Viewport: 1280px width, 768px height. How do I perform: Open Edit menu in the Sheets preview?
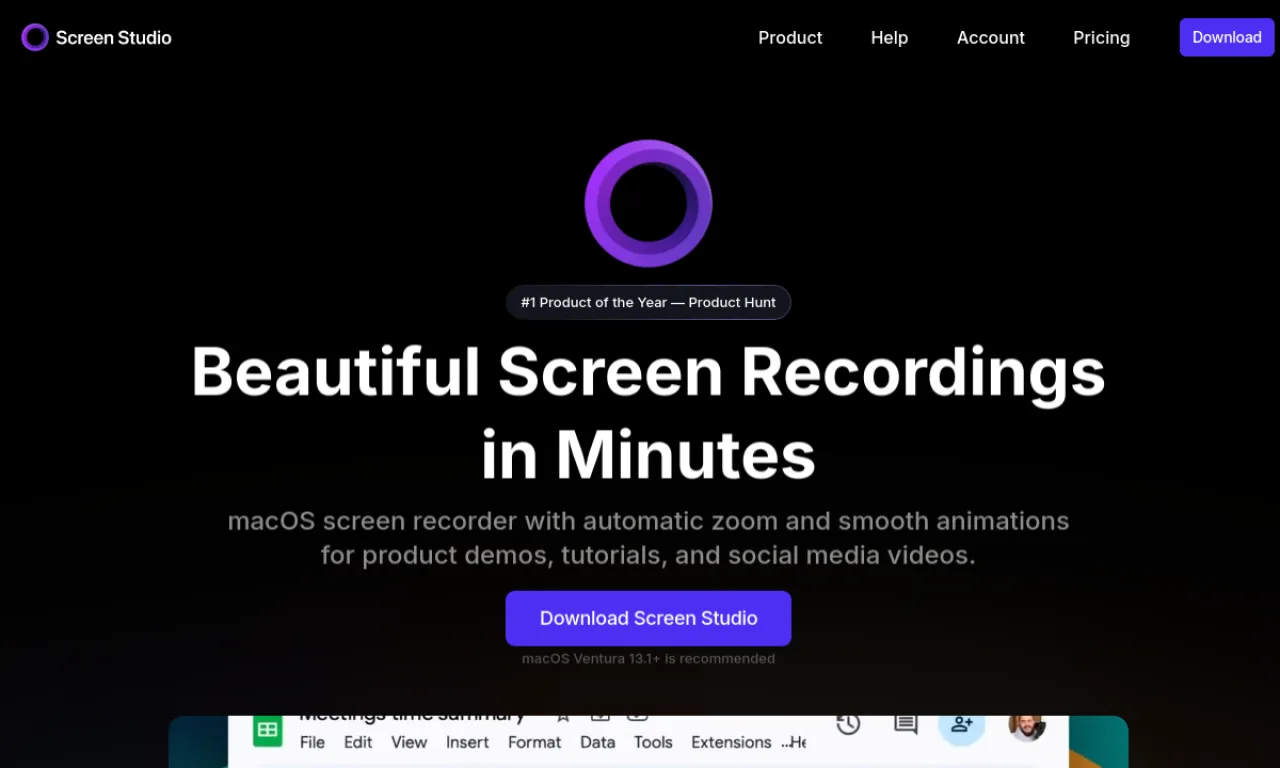click(x=358, y=742)
